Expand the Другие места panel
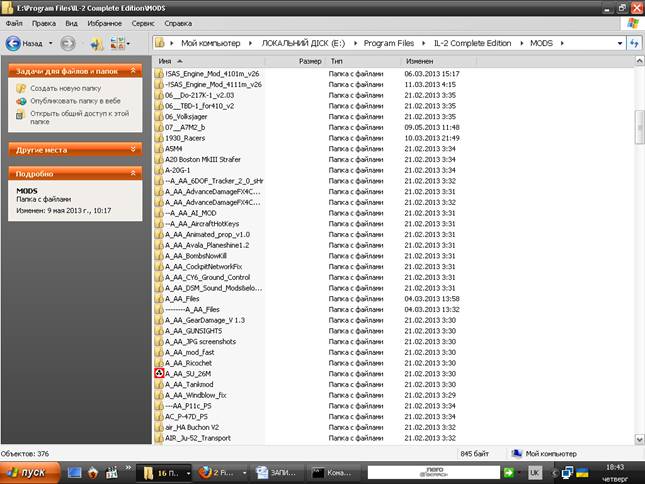Screen dimensions: 645x484 [x=133, y=150]
